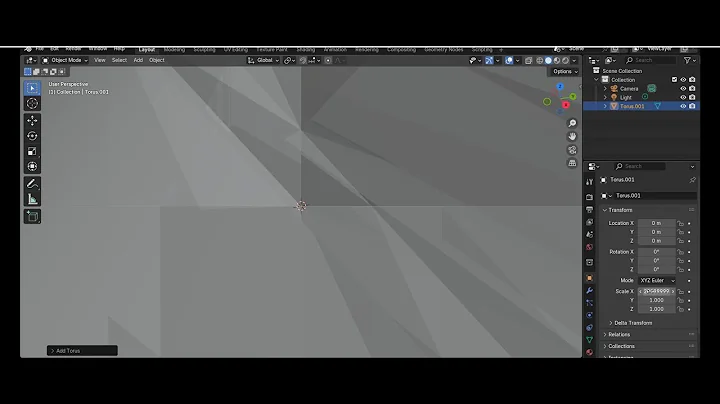Open the View menu in viewport header
Screen dimensions: 720x404
(100, 60)
